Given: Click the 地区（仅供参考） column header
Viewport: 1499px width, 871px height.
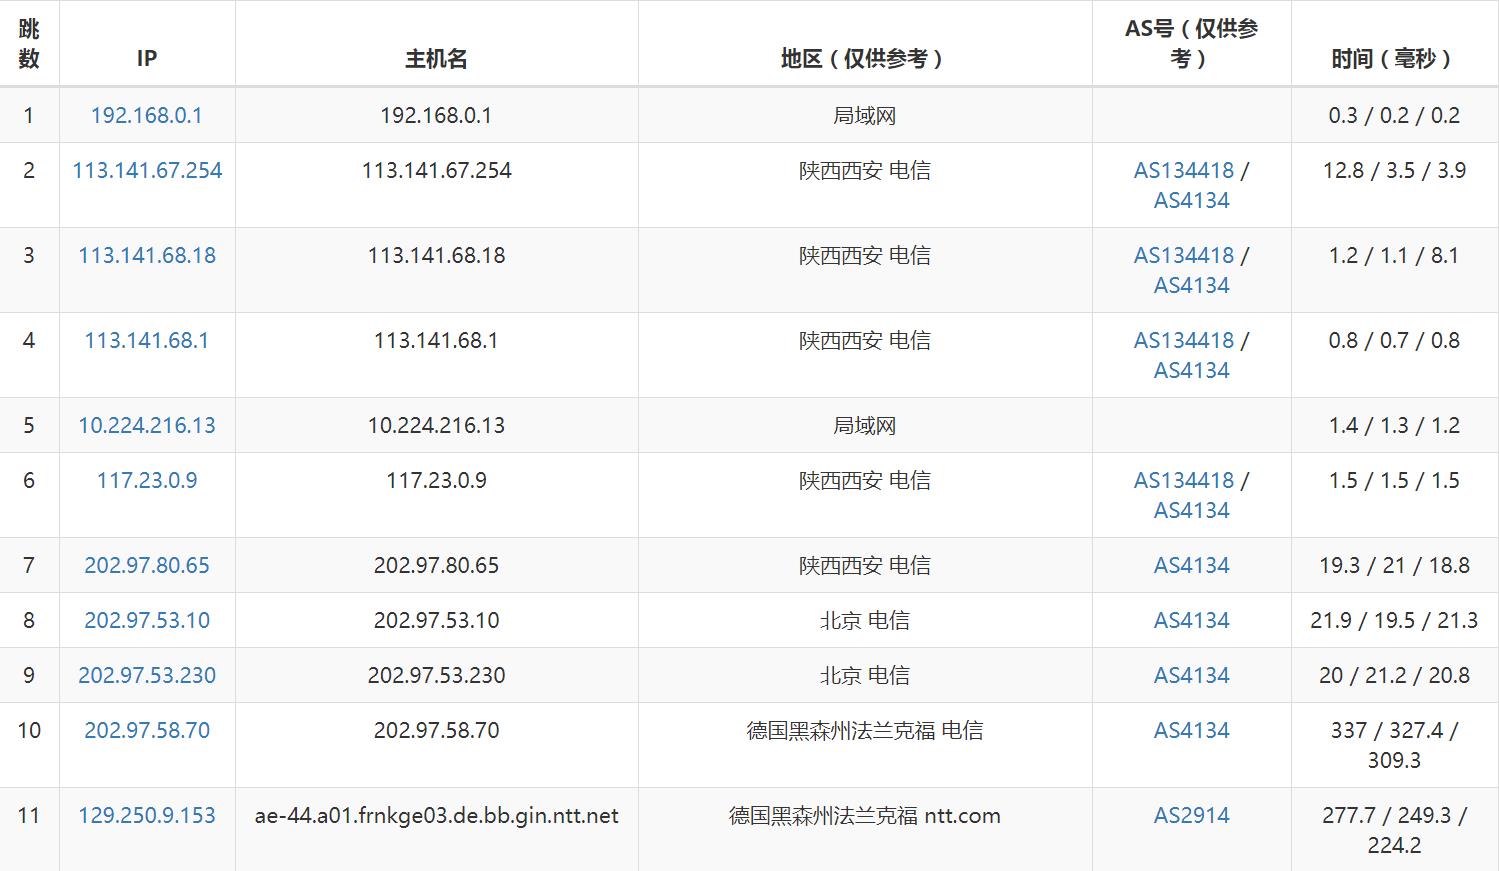Looking at the screenshot, I should coord(865,43).
